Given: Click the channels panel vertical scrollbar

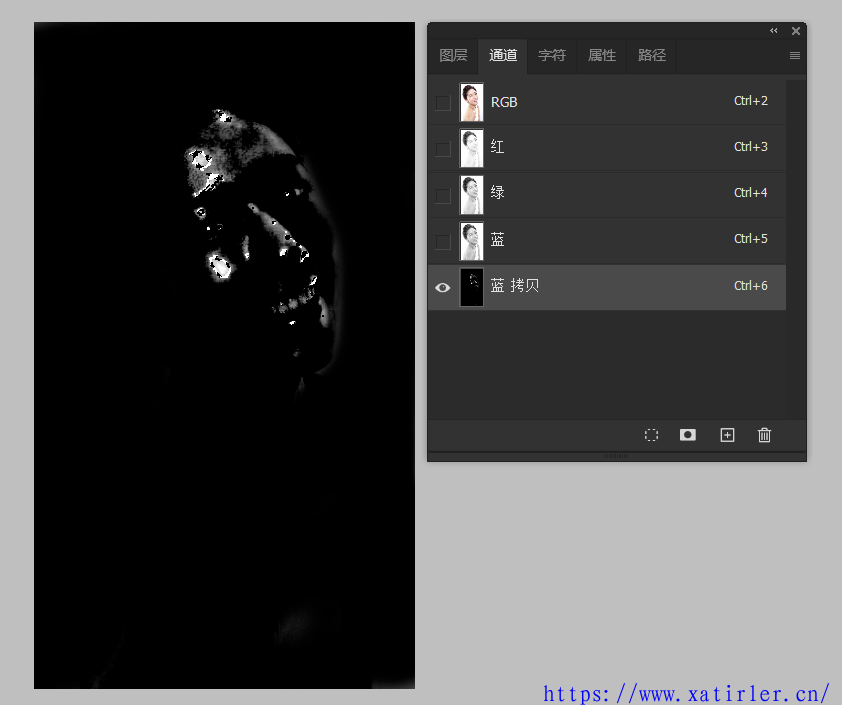Looking at the screenshot, I should pos(796,250).
